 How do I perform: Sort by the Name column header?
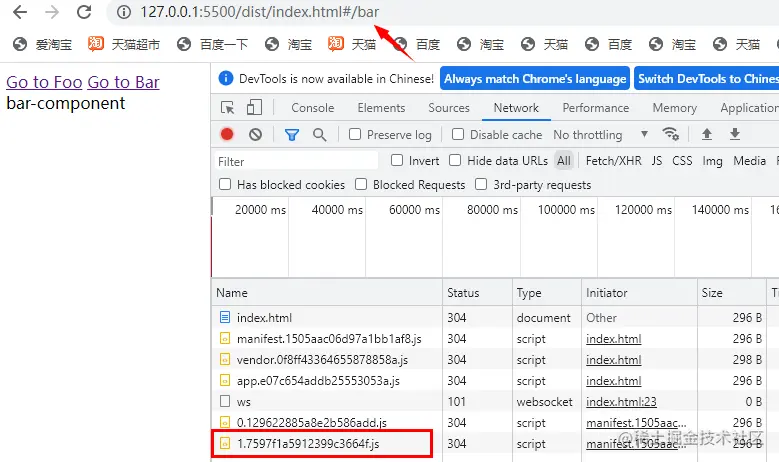(327, 293)
